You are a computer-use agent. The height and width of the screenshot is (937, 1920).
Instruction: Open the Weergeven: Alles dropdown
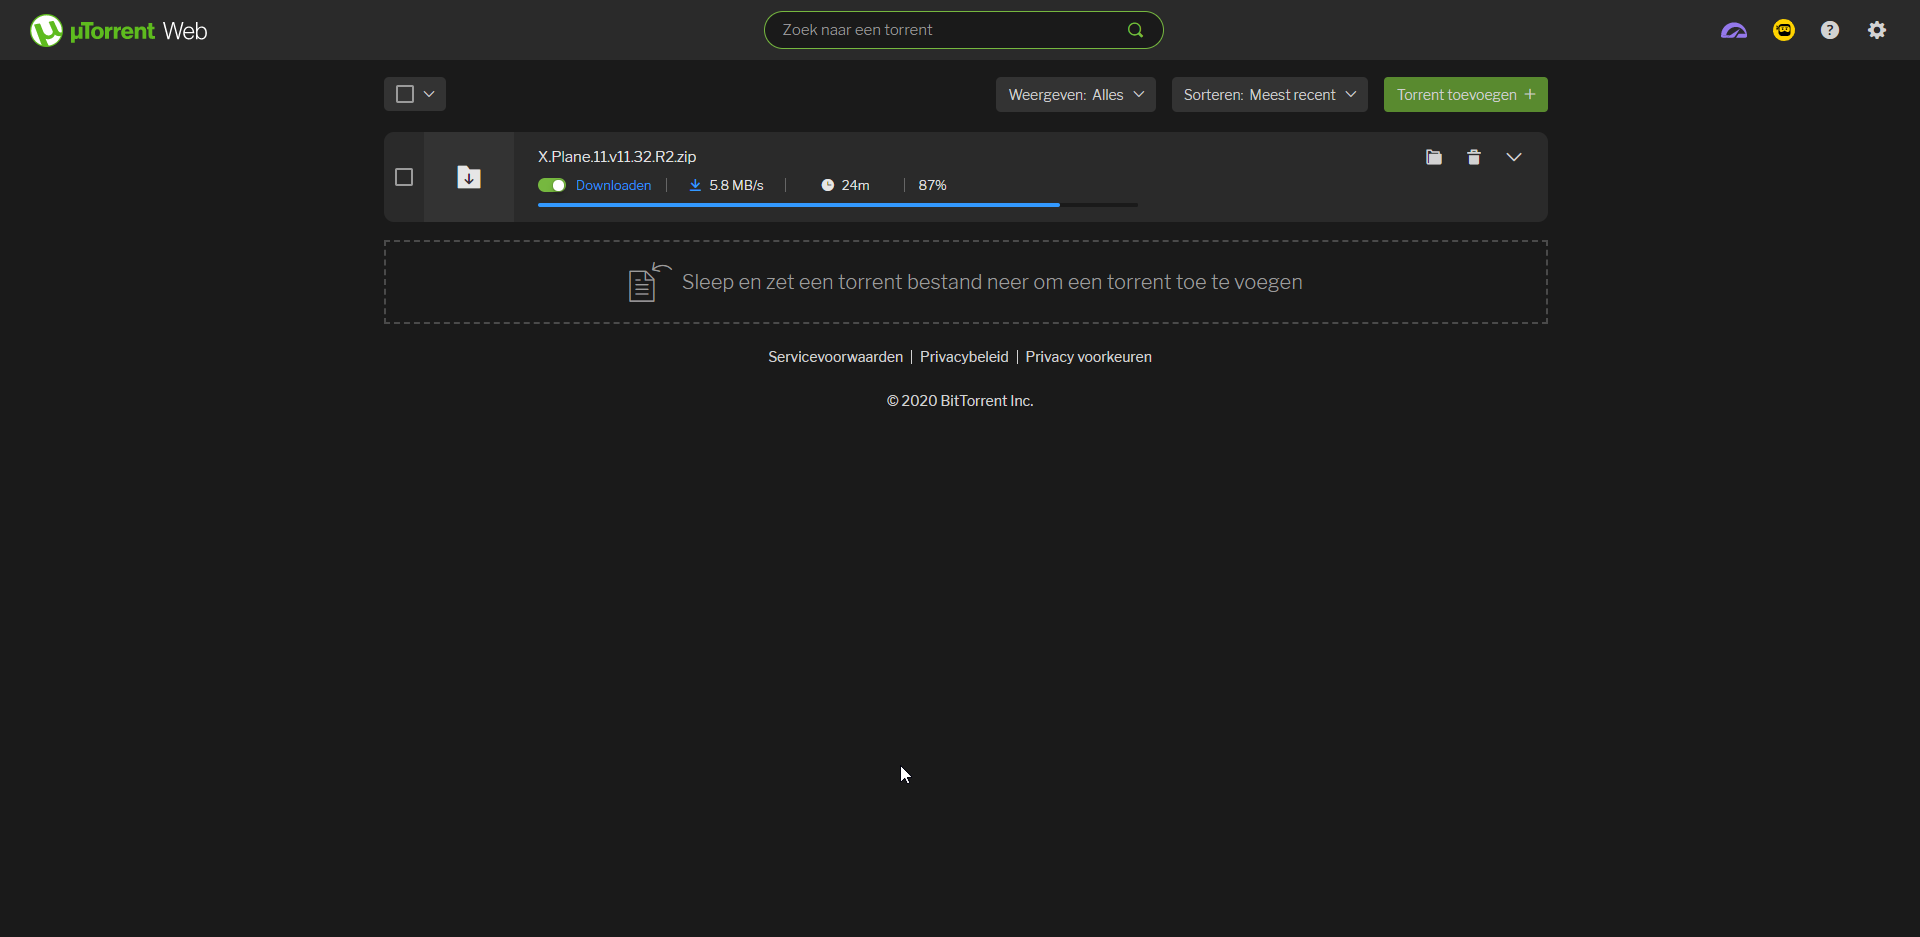coord(1075,95)
